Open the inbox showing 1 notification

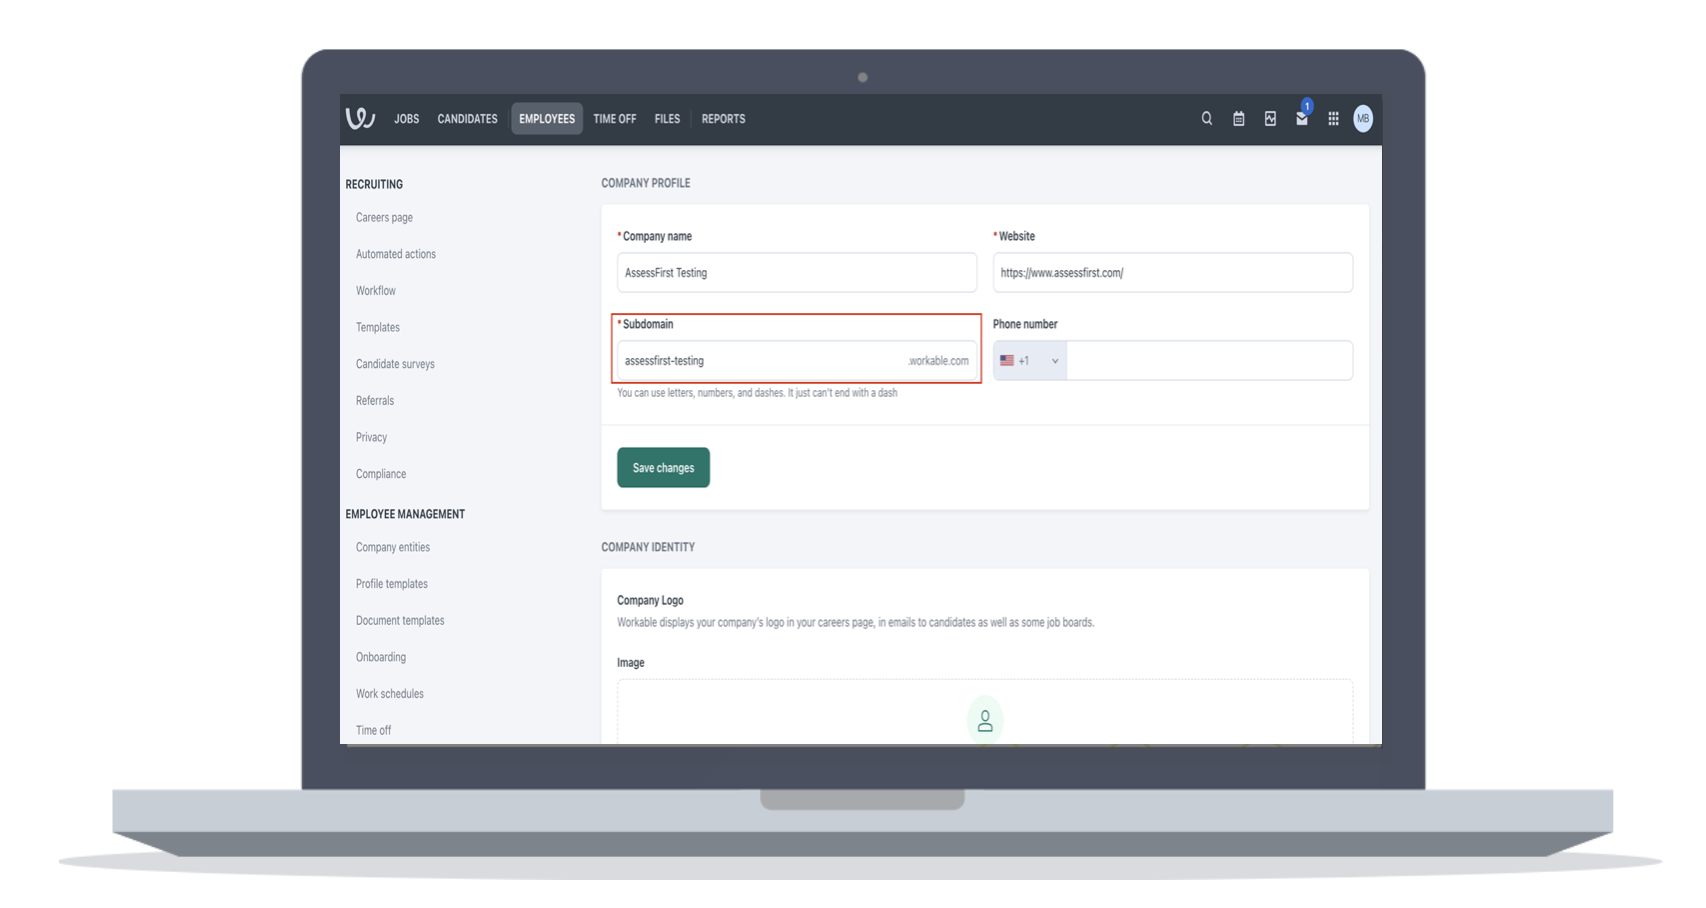pyautogui.click(x=1301, y=119)
